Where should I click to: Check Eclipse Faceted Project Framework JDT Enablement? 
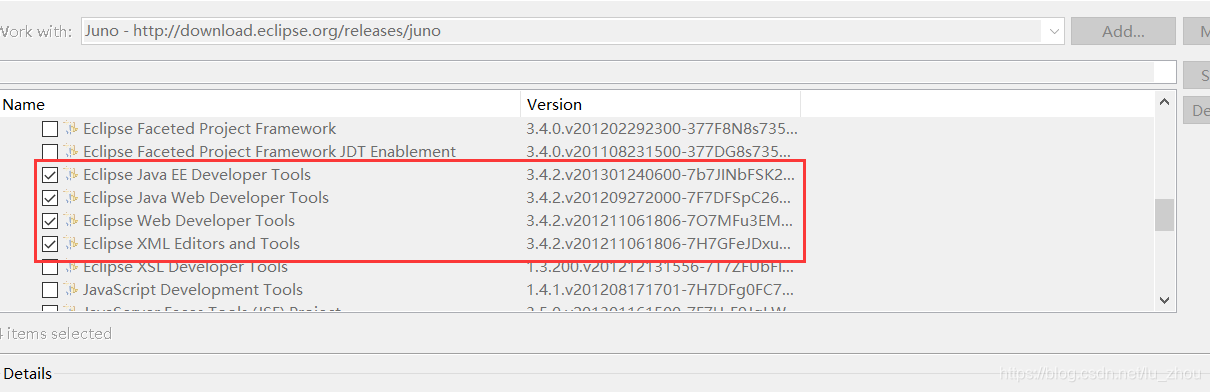point(50,152)
